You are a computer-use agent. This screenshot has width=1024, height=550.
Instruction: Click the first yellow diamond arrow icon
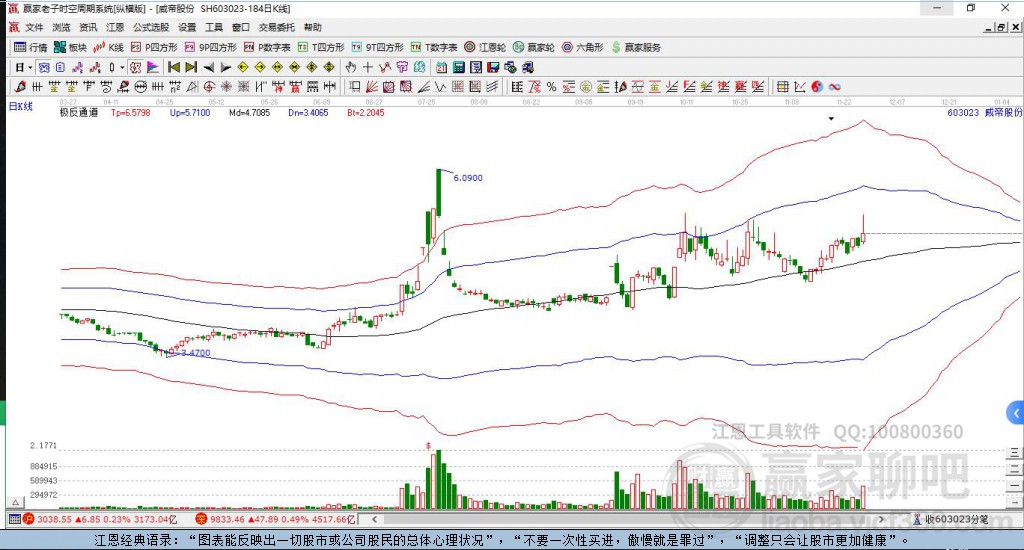pyautogui.click(x=242, y=67)
